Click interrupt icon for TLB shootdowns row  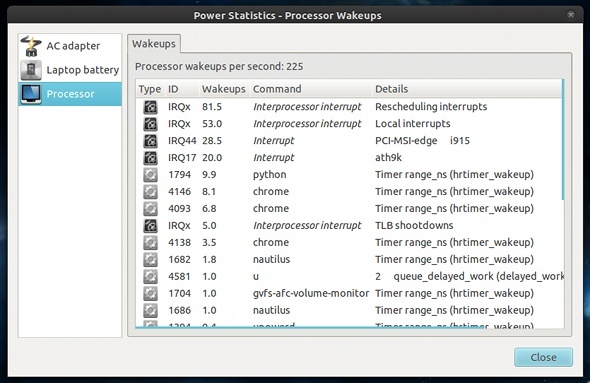click(x=151, y=225)
